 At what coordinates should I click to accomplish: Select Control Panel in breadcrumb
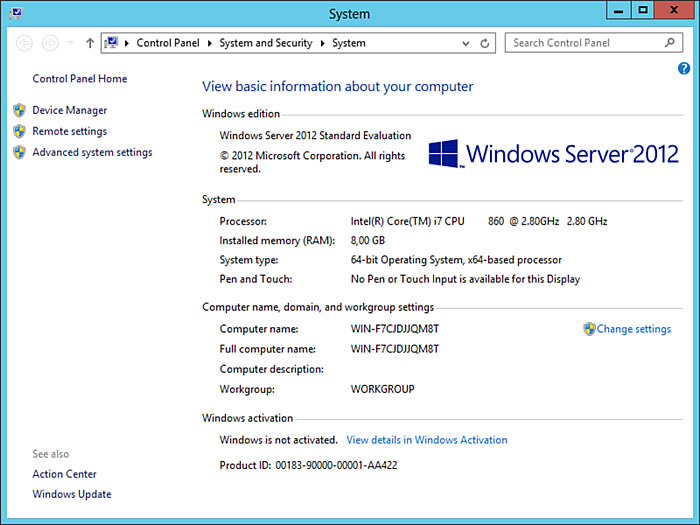168,43
